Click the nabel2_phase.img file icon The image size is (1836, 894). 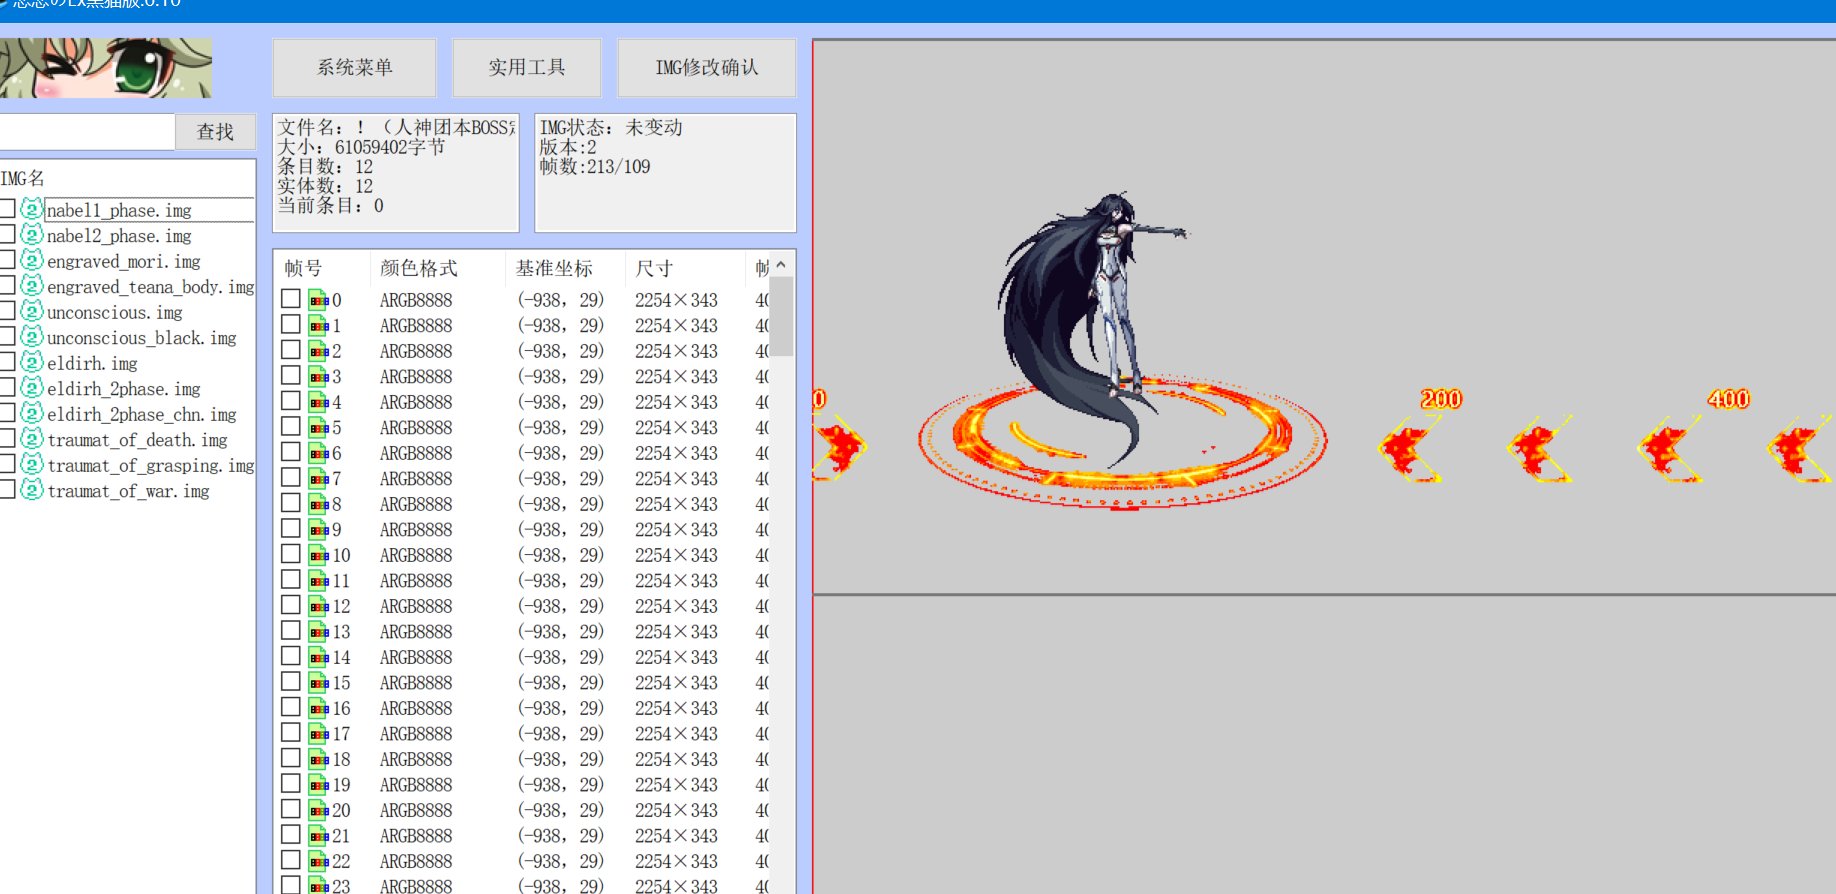click(x=32, y=235)
